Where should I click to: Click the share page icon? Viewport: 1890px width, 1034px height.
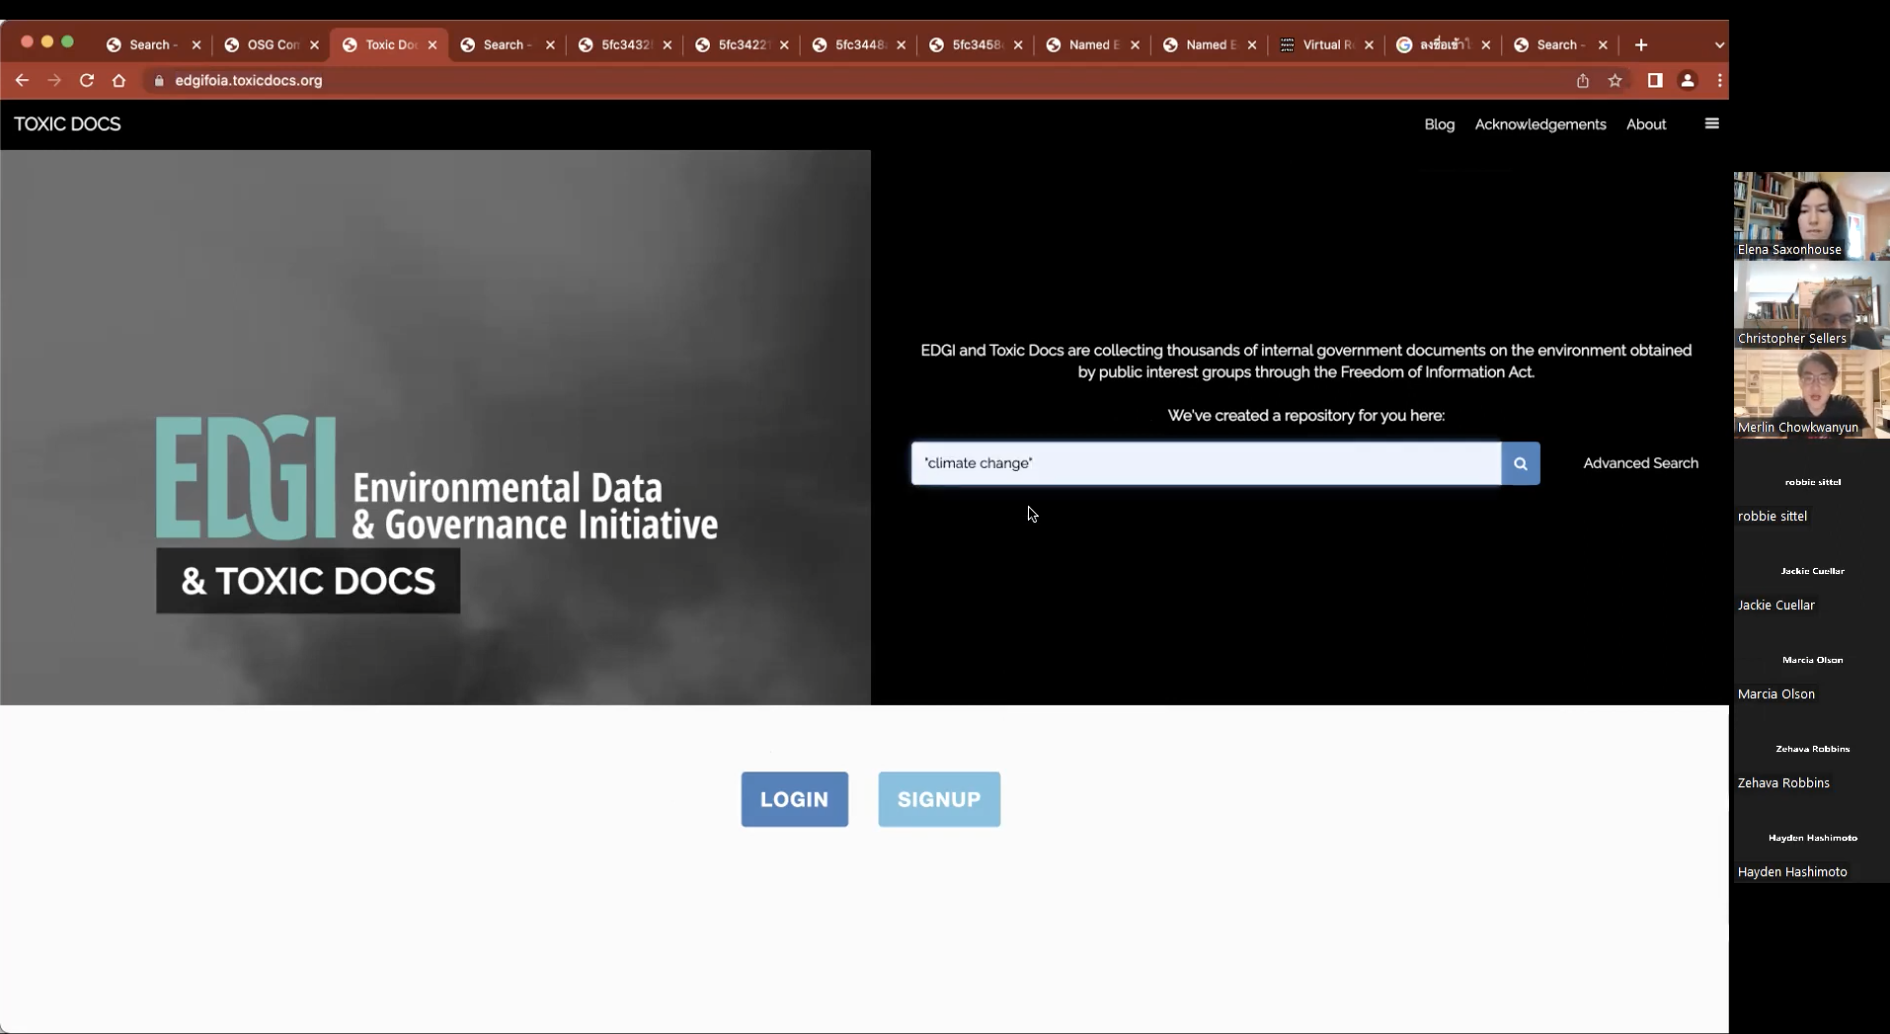[x=1582, y=80]
